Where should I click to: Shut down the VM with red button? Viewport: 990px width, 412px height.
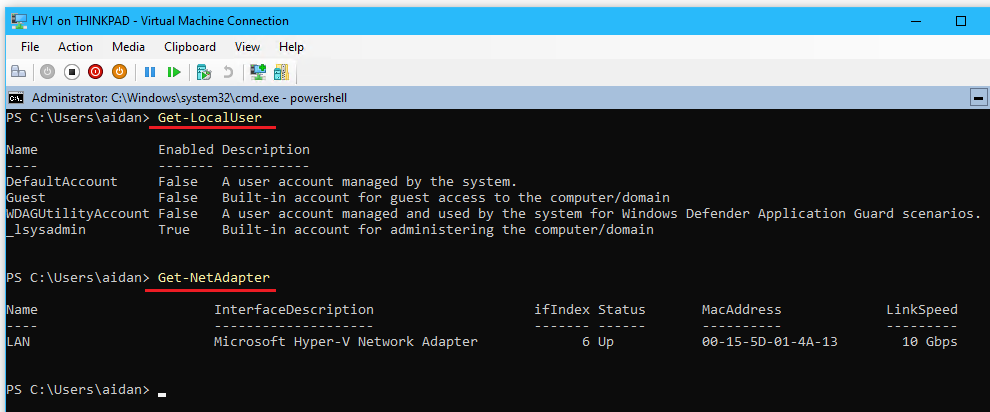coord(95,72)
